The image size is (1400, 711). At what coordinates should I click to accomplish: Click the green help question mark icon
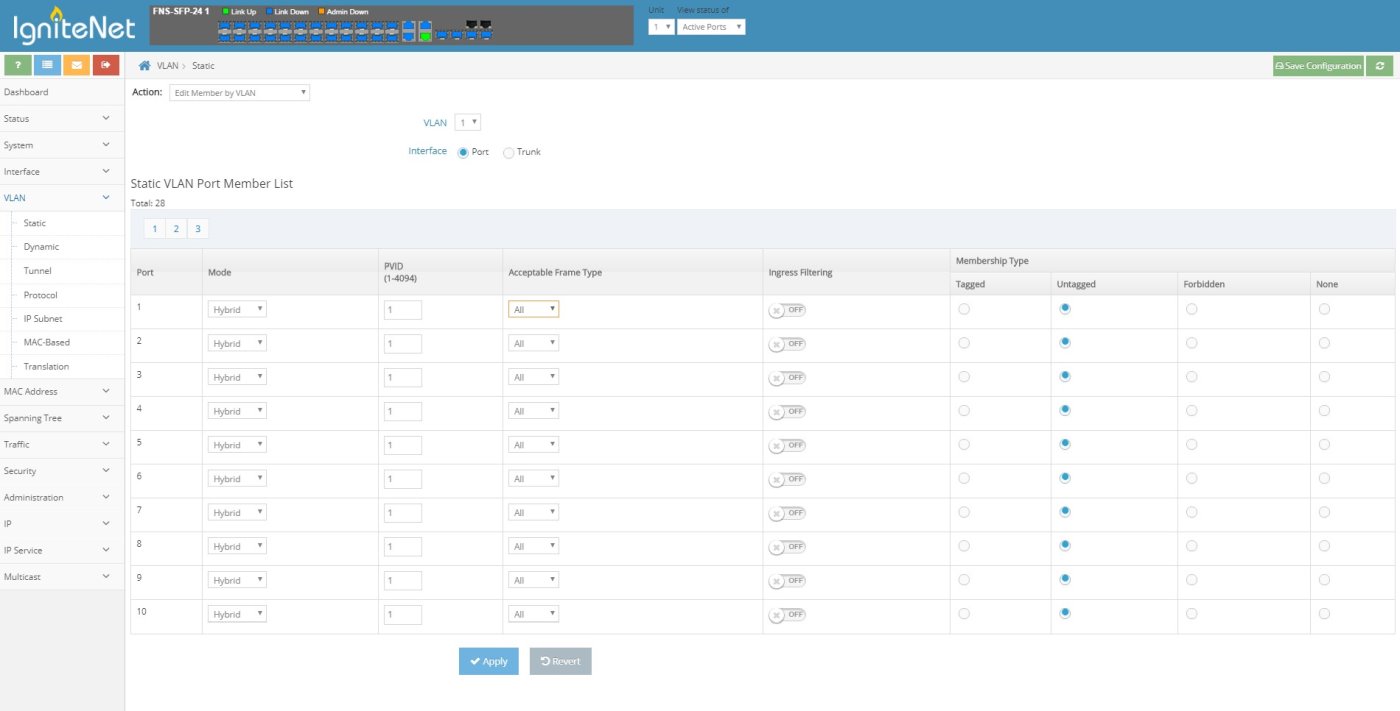pos(17,65)
